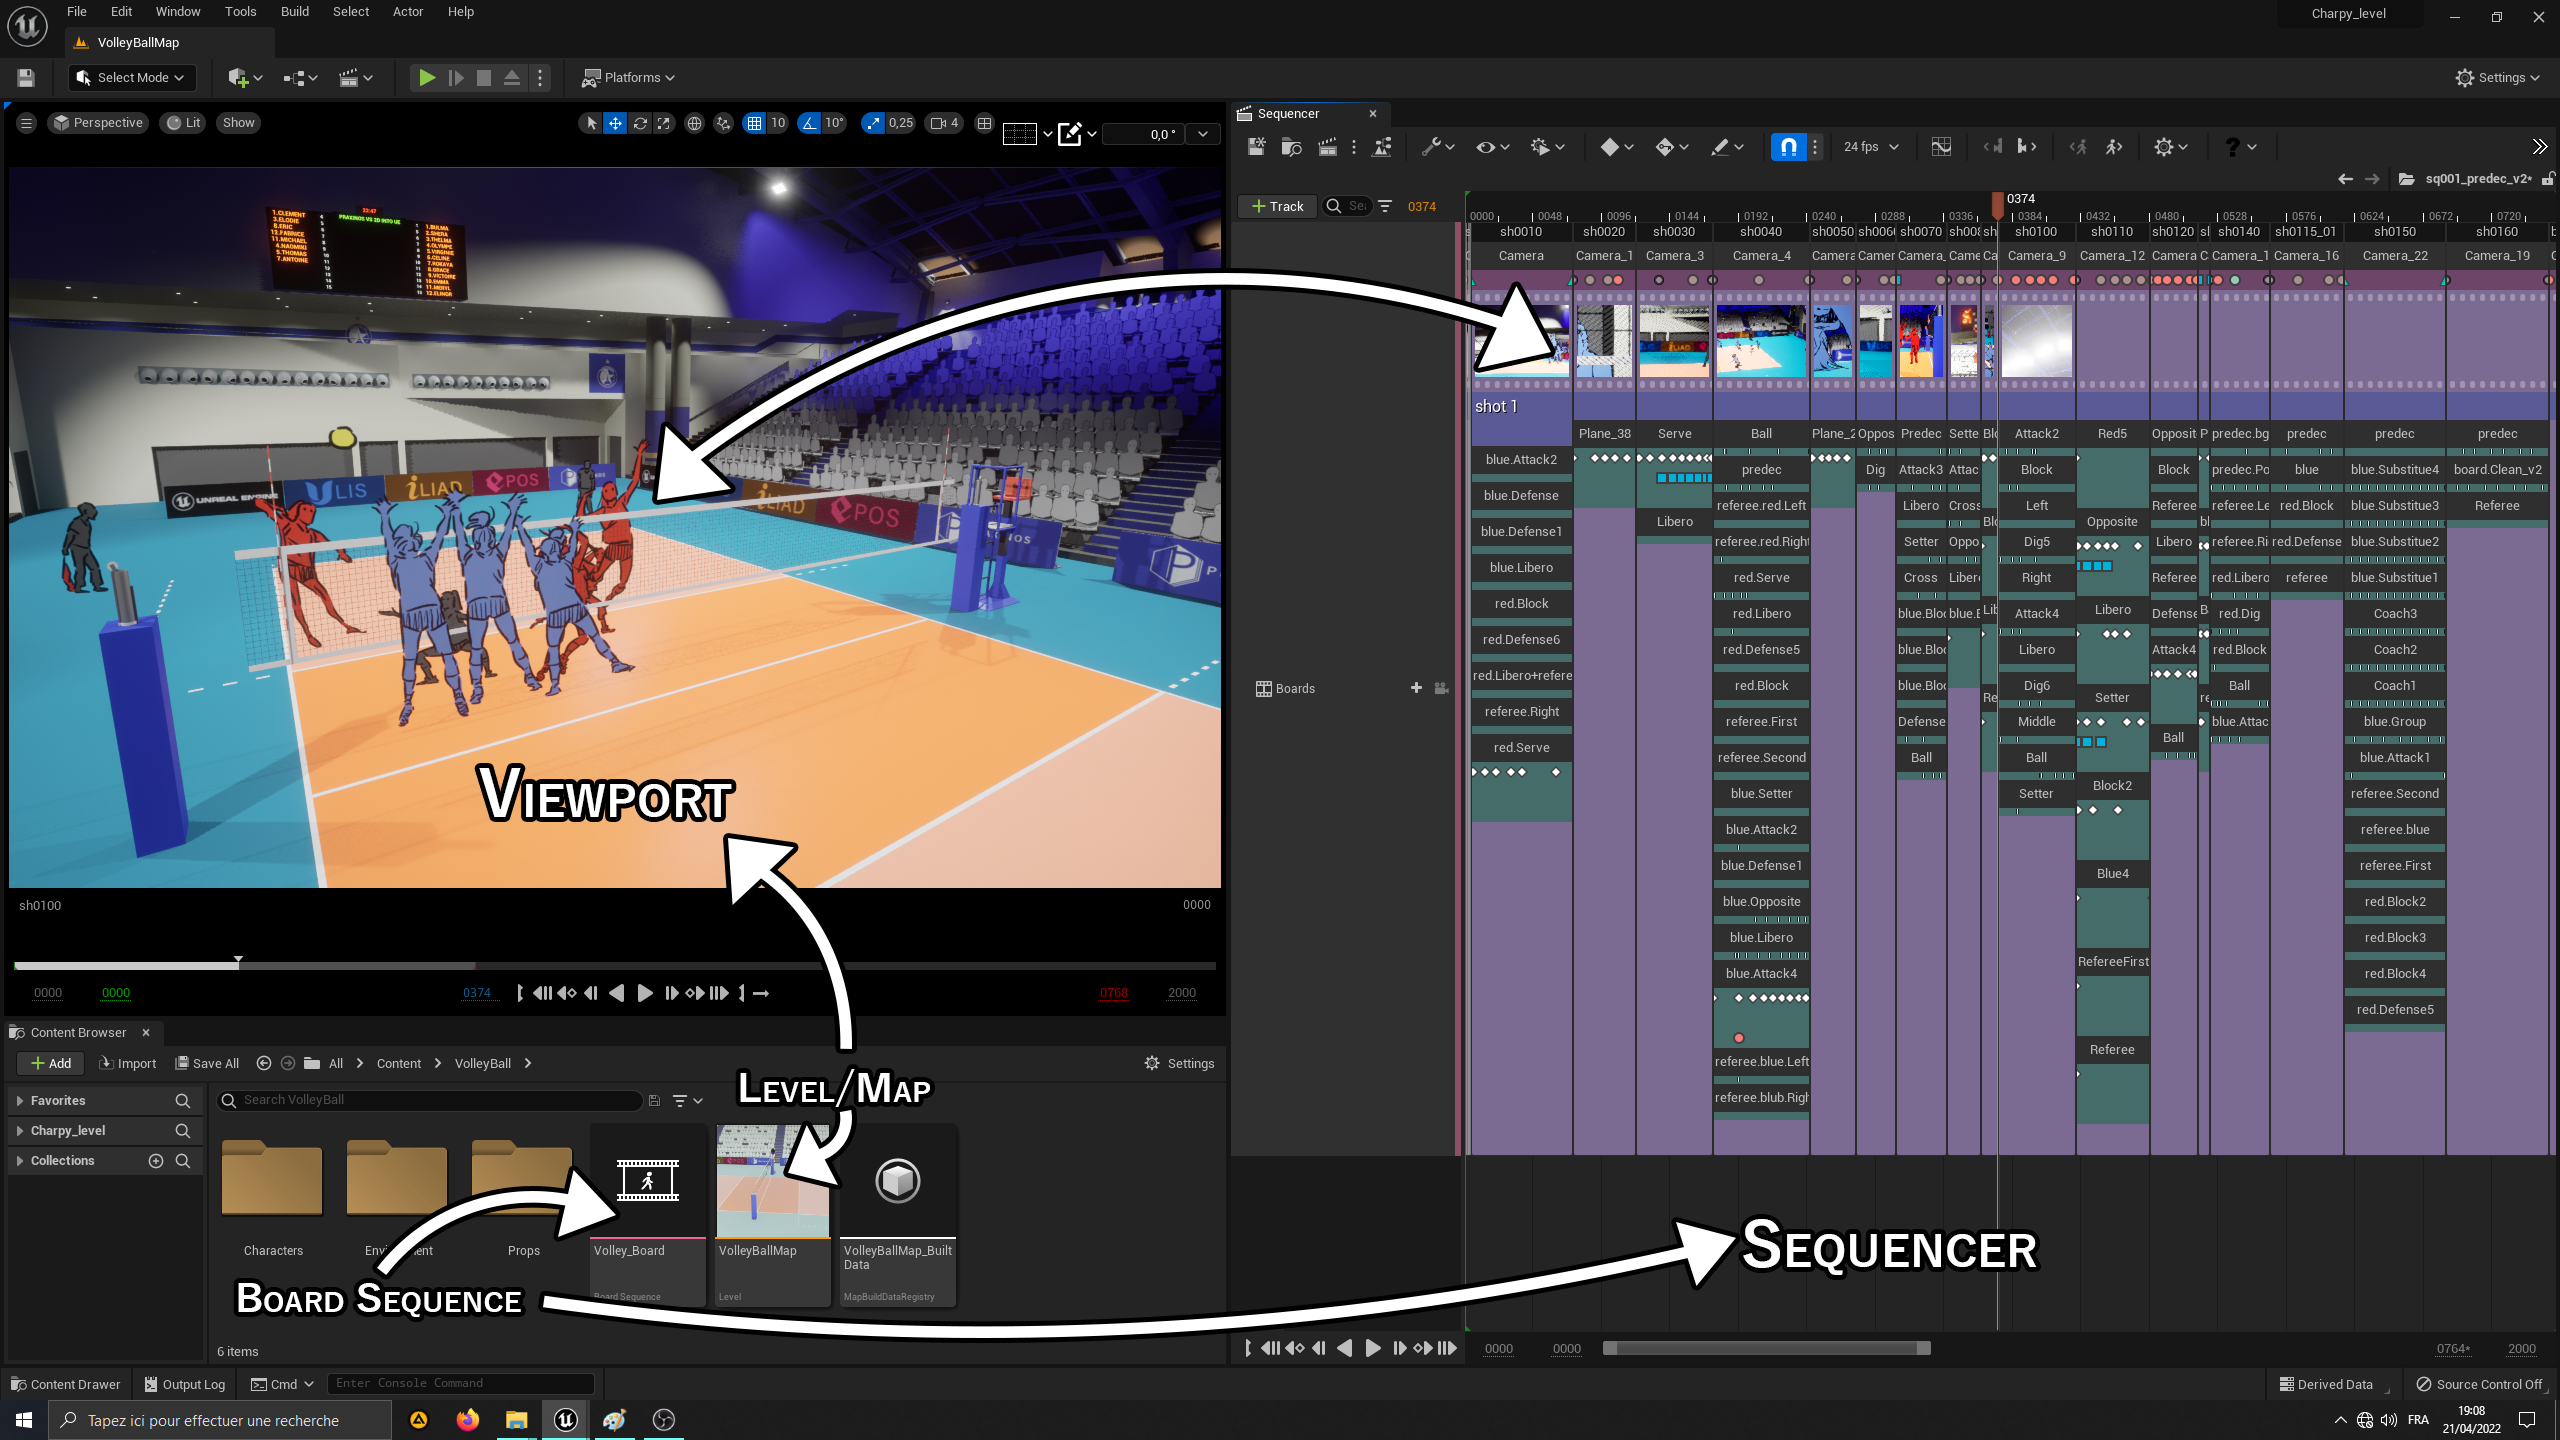
Task: Add a board with plus icon
Action: click(1416, 688)
